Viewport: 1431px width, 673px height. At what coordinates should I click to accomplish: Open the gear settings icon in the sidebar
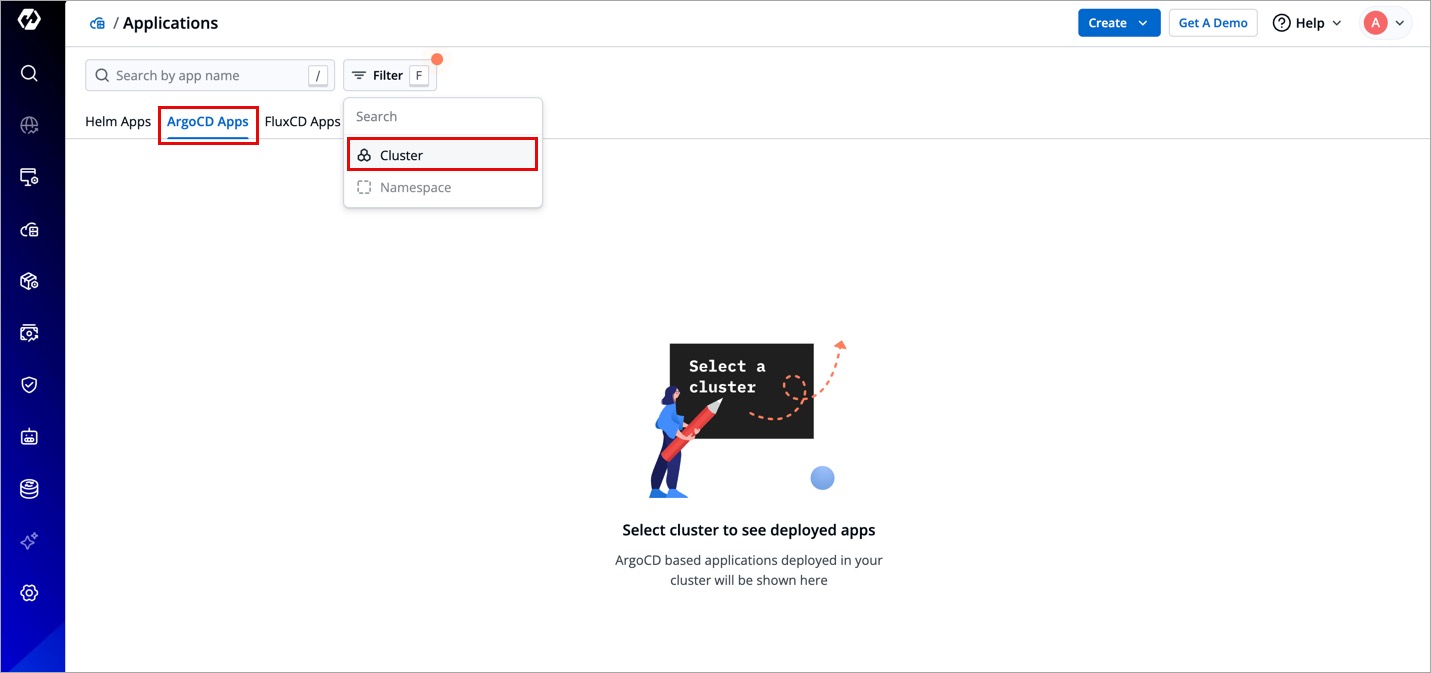coord(29,593)
